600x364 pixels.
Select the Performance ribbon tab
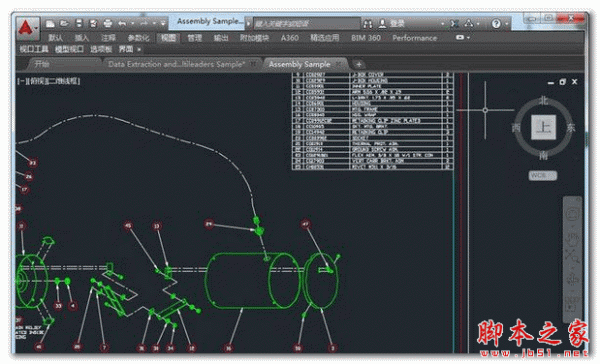tap(414, 38)
